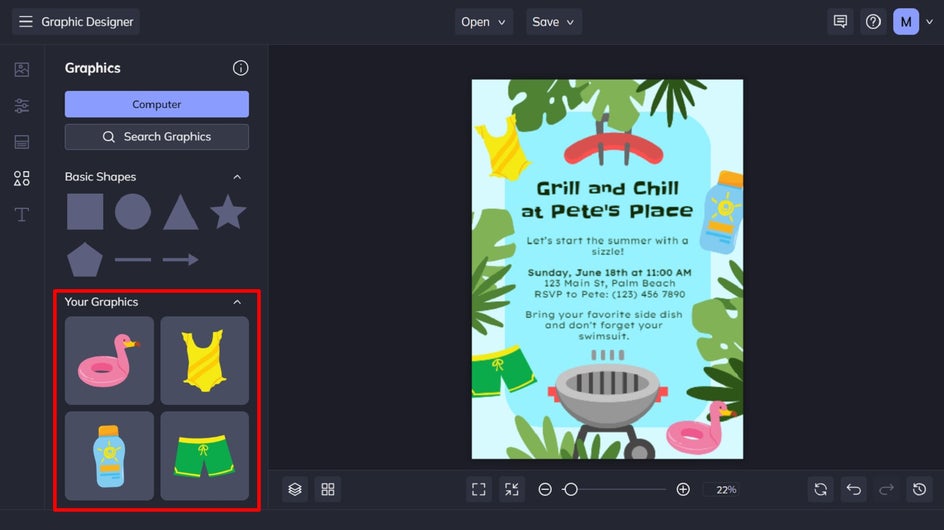
Task: Open the Edit adjustments sliders icon
Action: (22, 106)
